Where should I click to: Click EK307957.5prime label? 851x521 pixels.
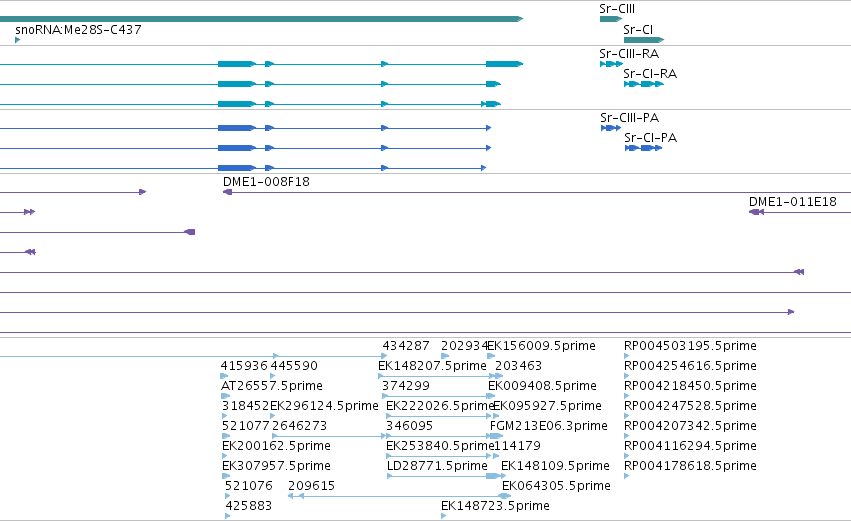coord(276,466)
